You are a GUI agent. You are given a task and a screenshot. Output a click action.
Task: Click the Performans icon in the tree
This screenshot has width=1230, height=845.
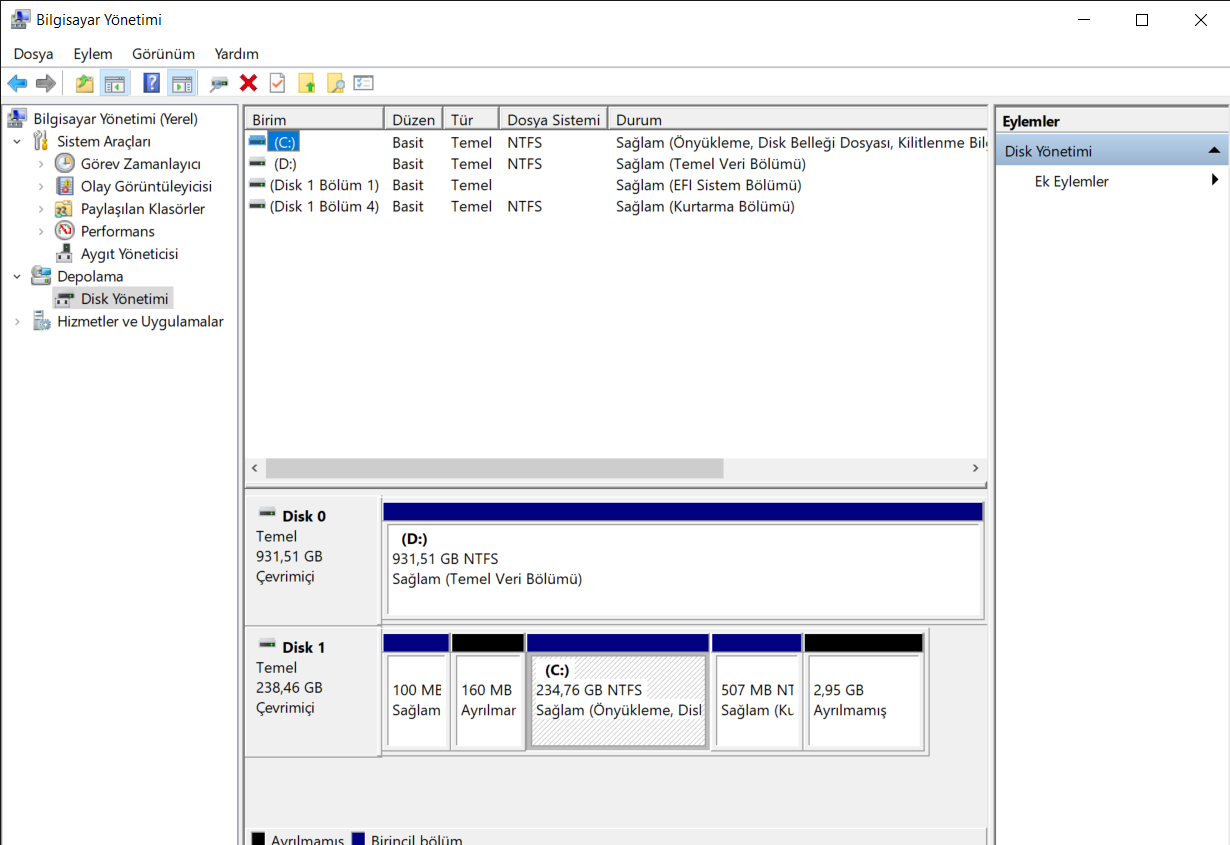point(65,231)
